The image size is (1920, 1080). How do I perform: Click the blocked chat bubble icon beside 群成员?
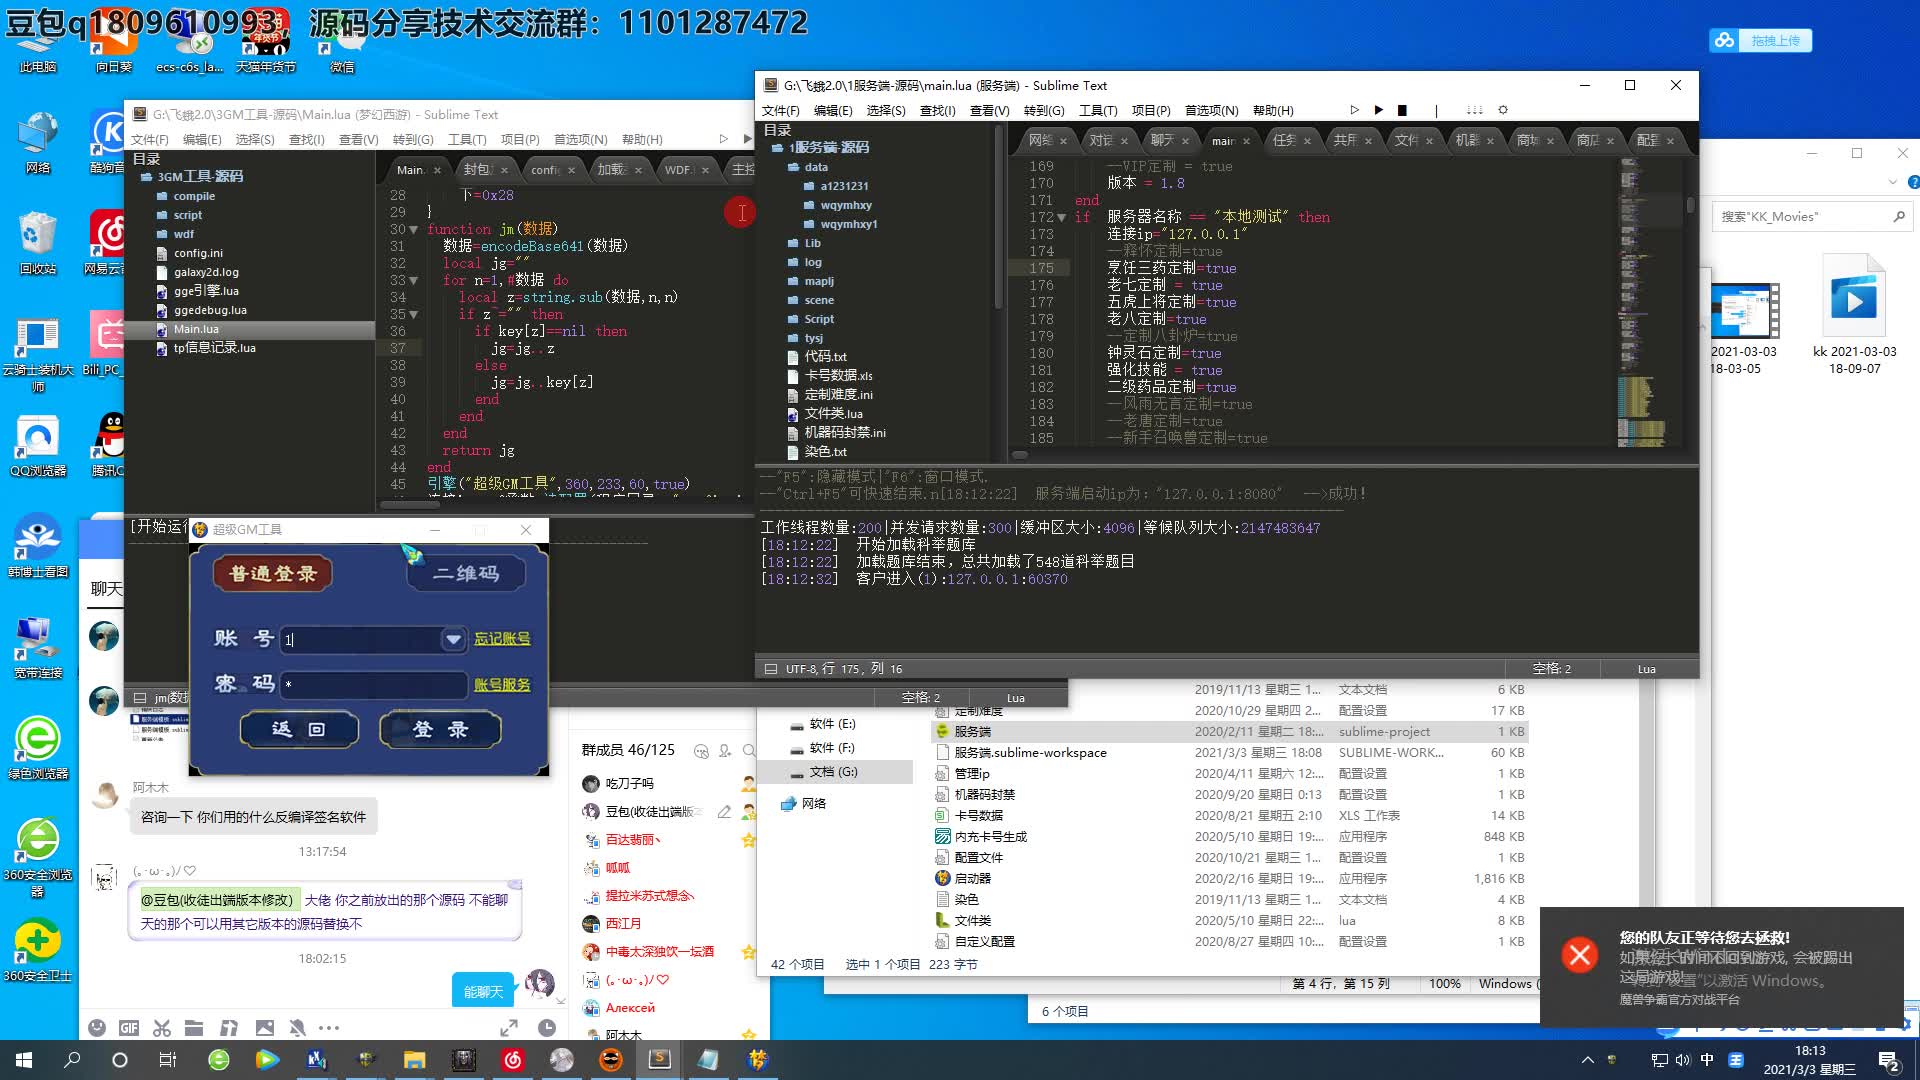pyautogui.click(x=701, y=750)
